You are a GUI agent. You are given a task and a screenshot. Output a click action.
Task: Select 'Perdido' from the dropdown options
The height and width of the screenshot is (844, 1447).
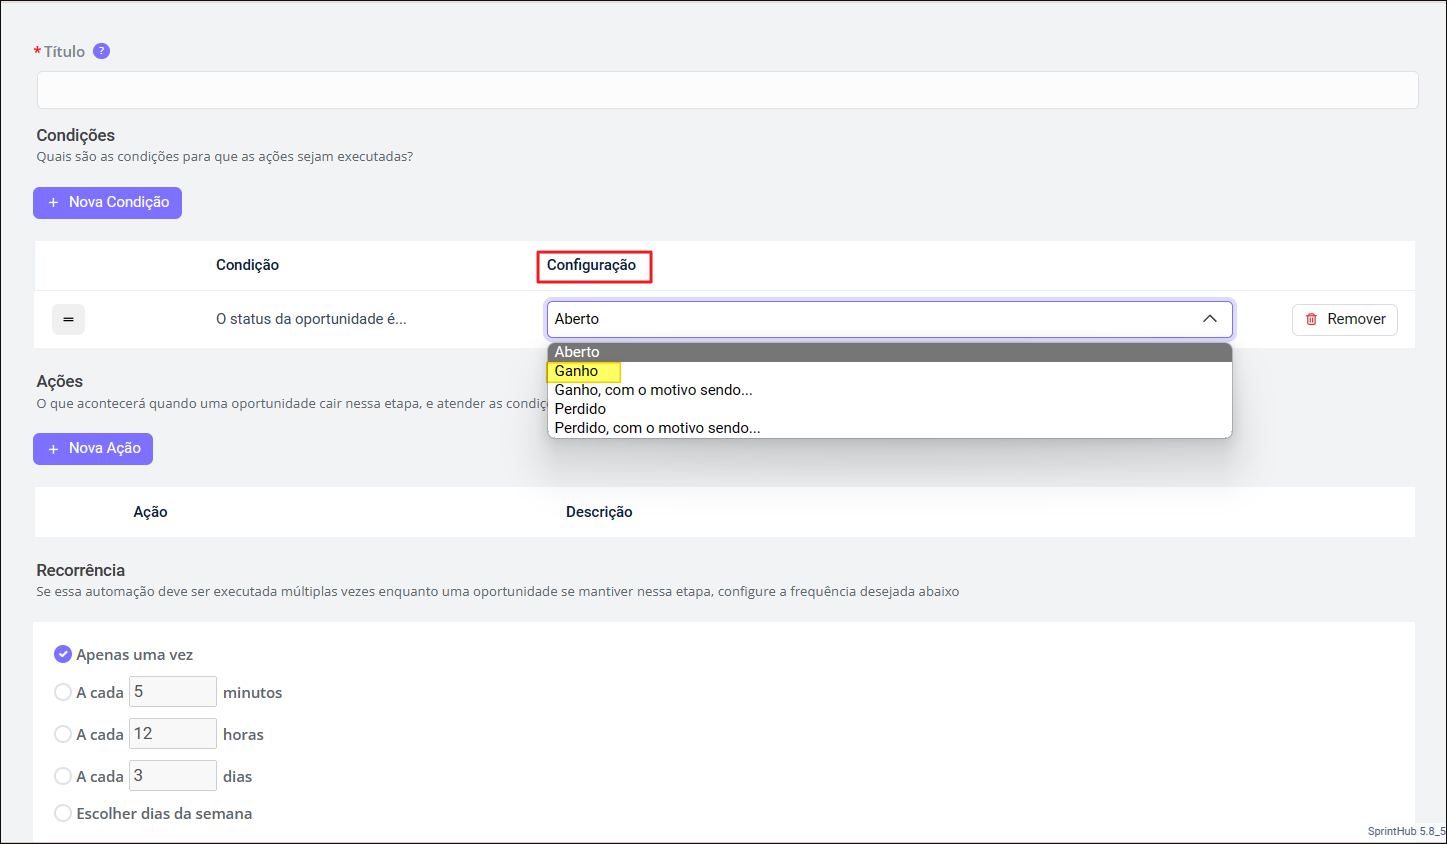pos(580,409)
